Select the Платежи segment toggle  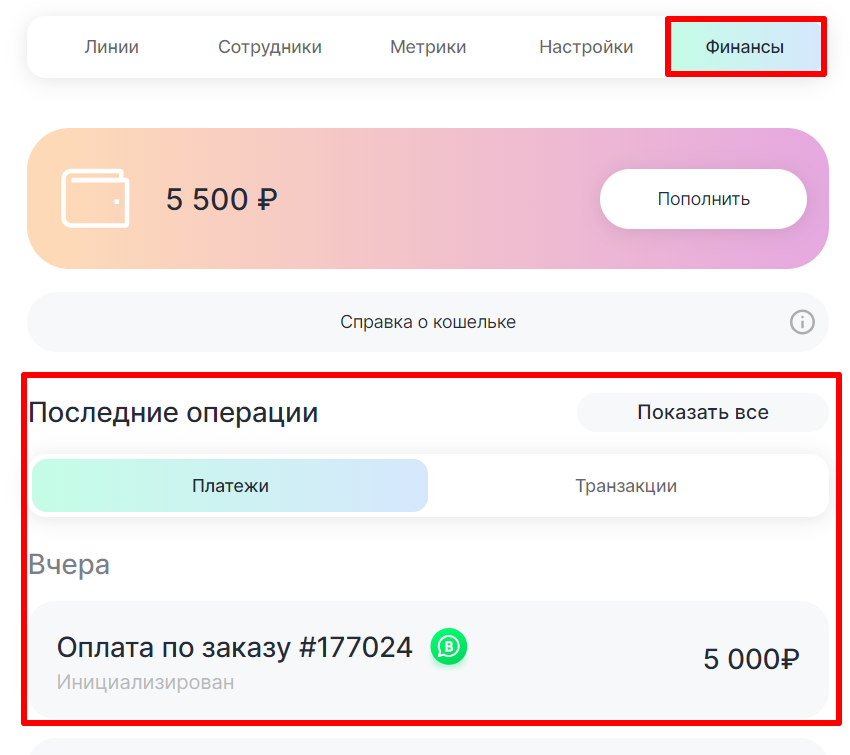coord(230,486)
